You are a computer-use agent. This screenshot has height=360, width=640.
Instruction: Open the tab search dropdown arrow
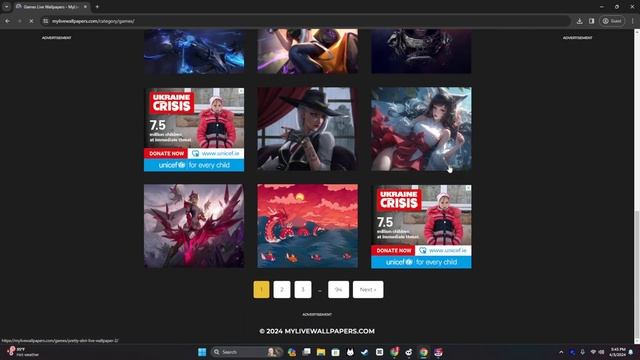[x=7, y=7]
